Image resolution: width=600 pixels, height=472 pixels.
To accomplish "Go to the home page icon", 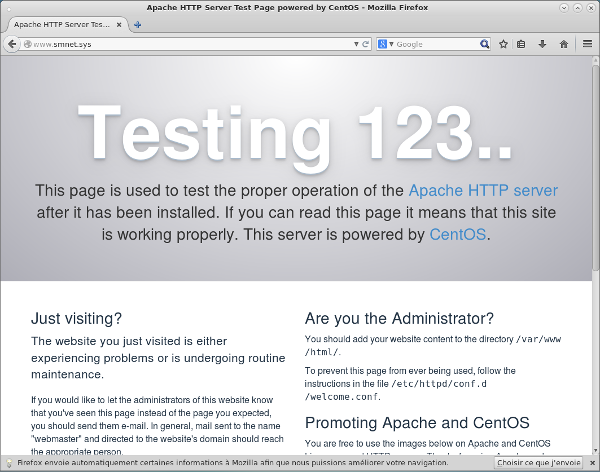I will [x=564, y=44].
